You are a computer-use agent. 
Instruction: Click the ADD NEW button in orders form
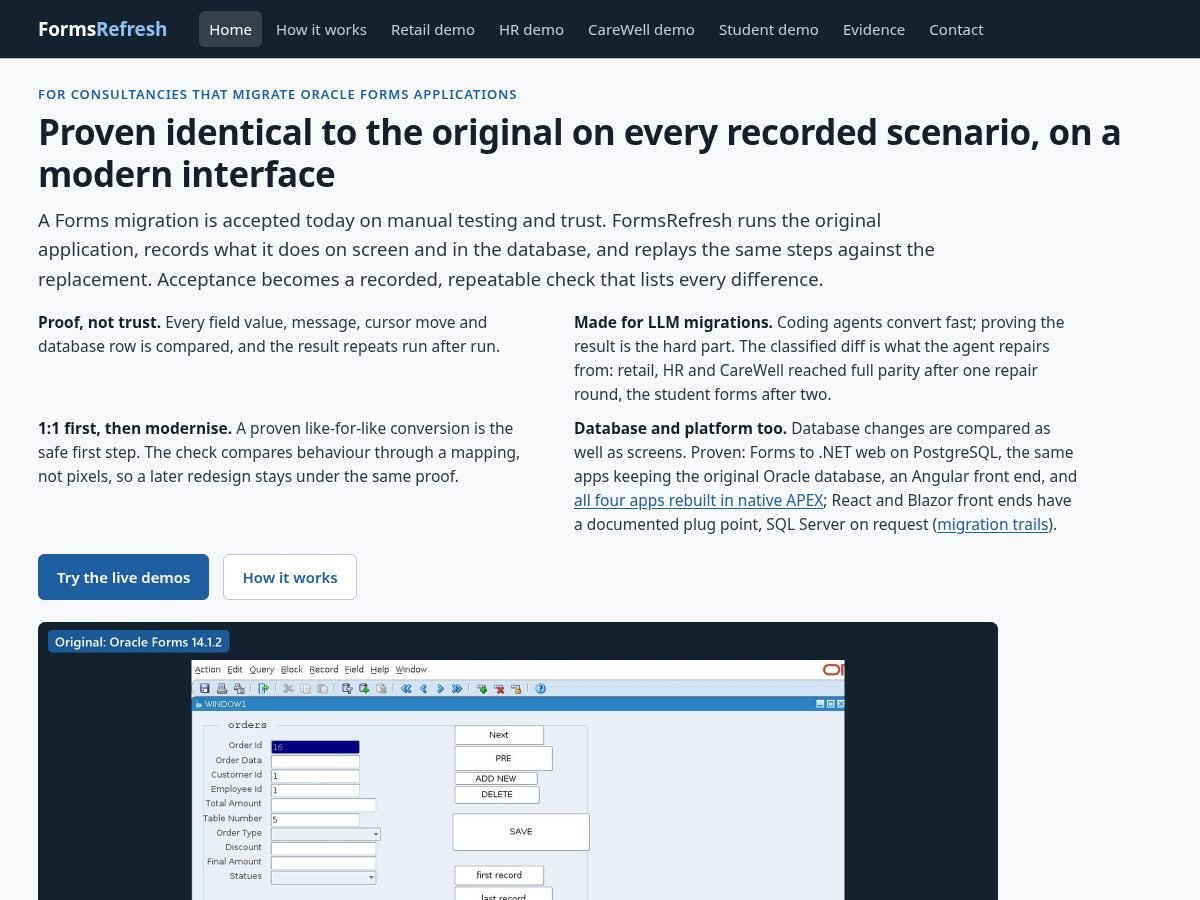[x=496, y=779]
